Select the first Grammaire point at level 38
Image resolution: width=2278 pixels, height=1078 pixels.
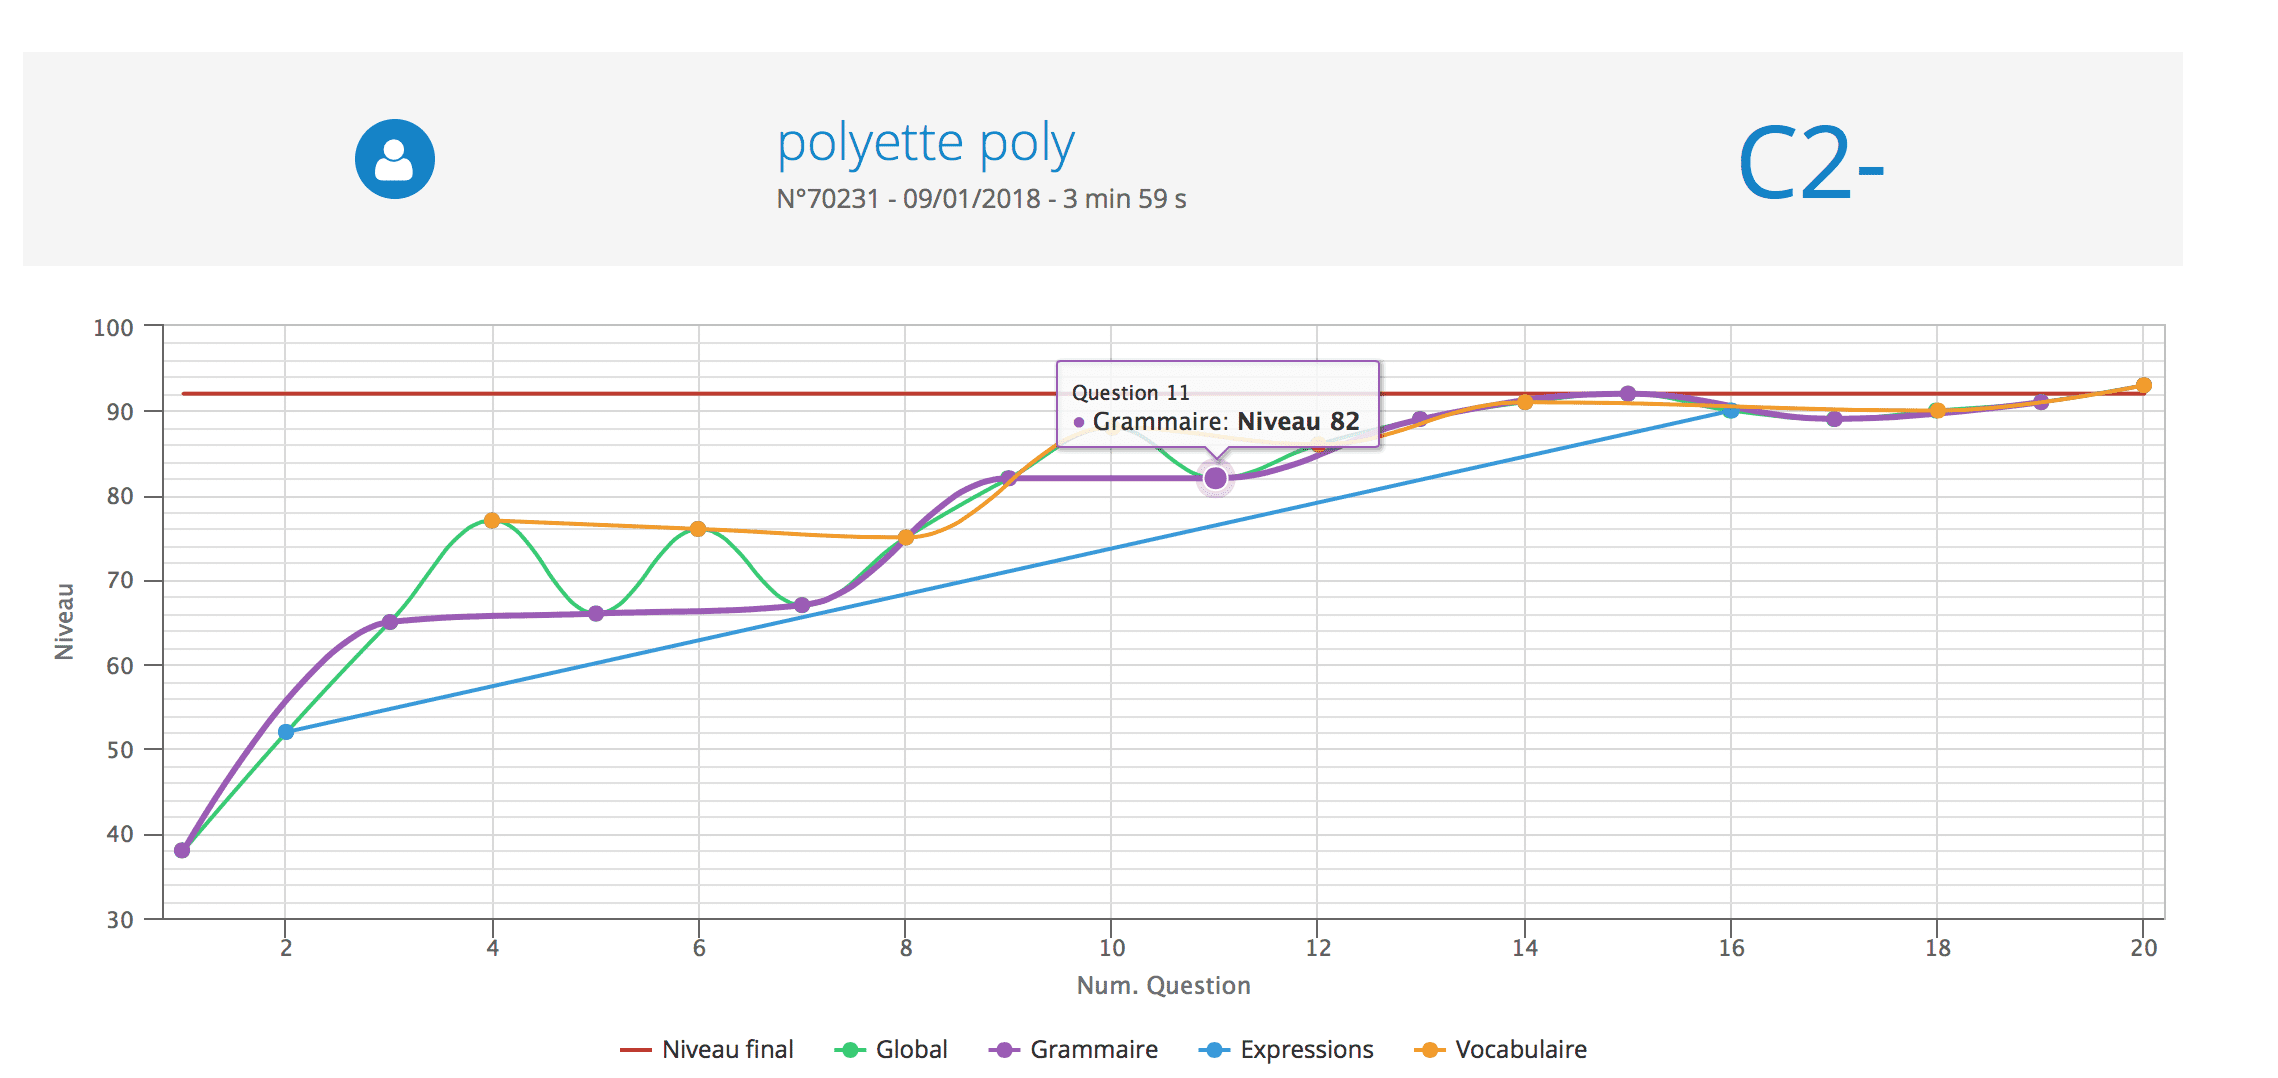click(182, 850)
